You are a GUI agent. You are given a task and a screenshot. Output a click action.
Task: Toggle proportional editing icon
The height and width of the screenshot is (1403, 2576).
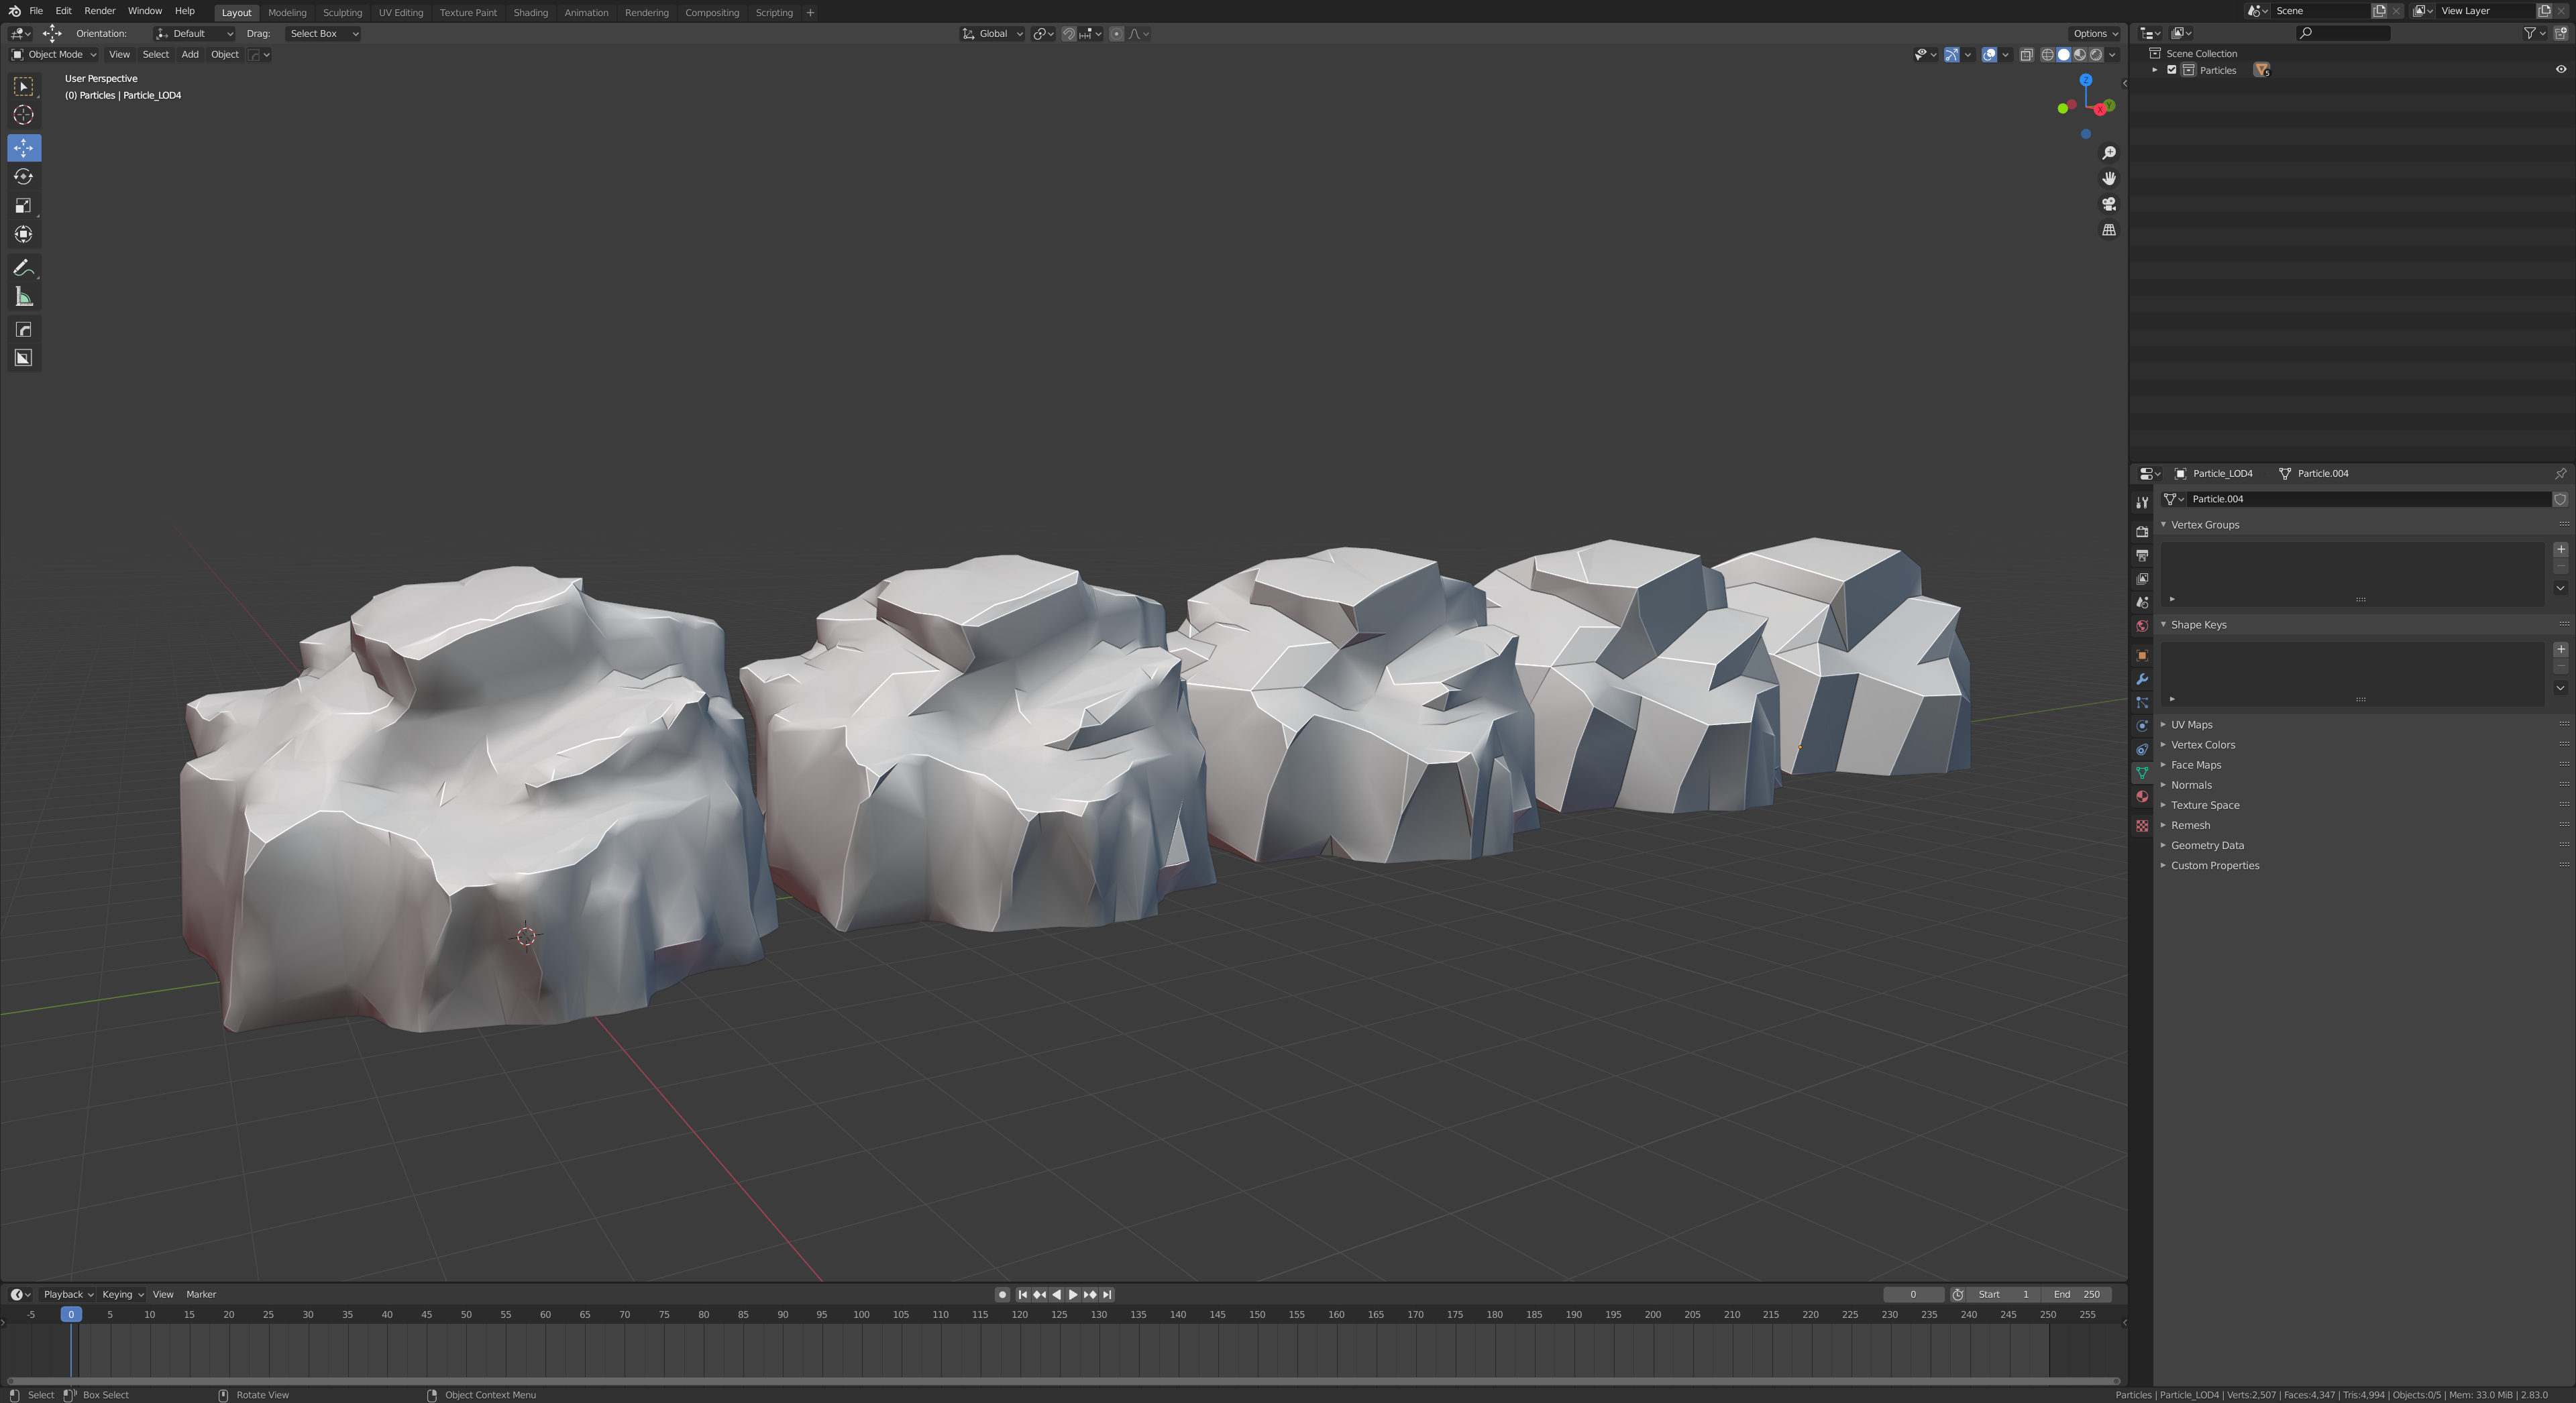1117,34
